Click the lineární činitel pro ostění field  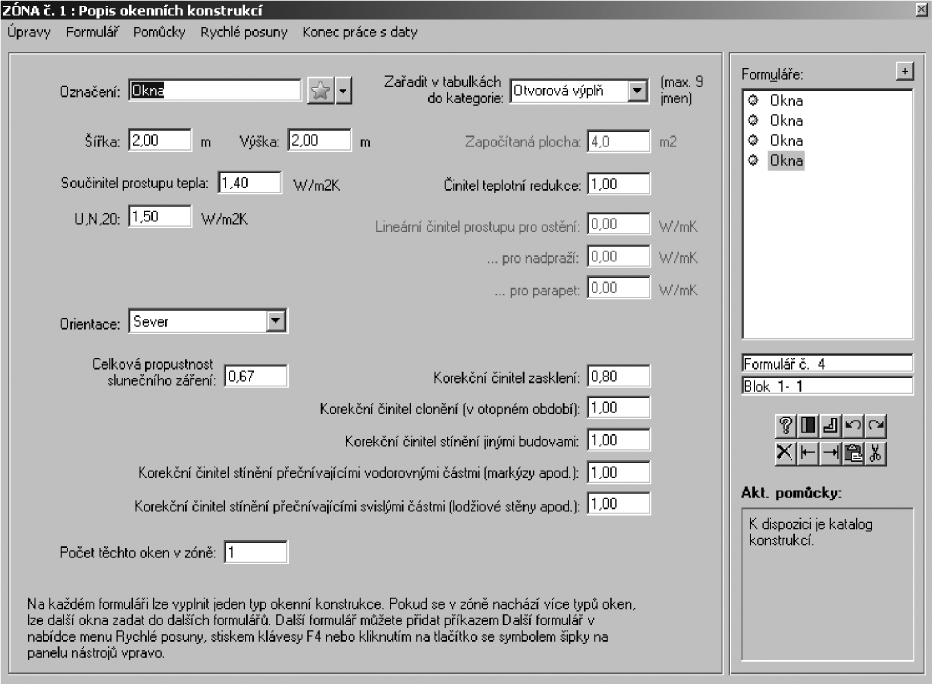pos(619,224)
